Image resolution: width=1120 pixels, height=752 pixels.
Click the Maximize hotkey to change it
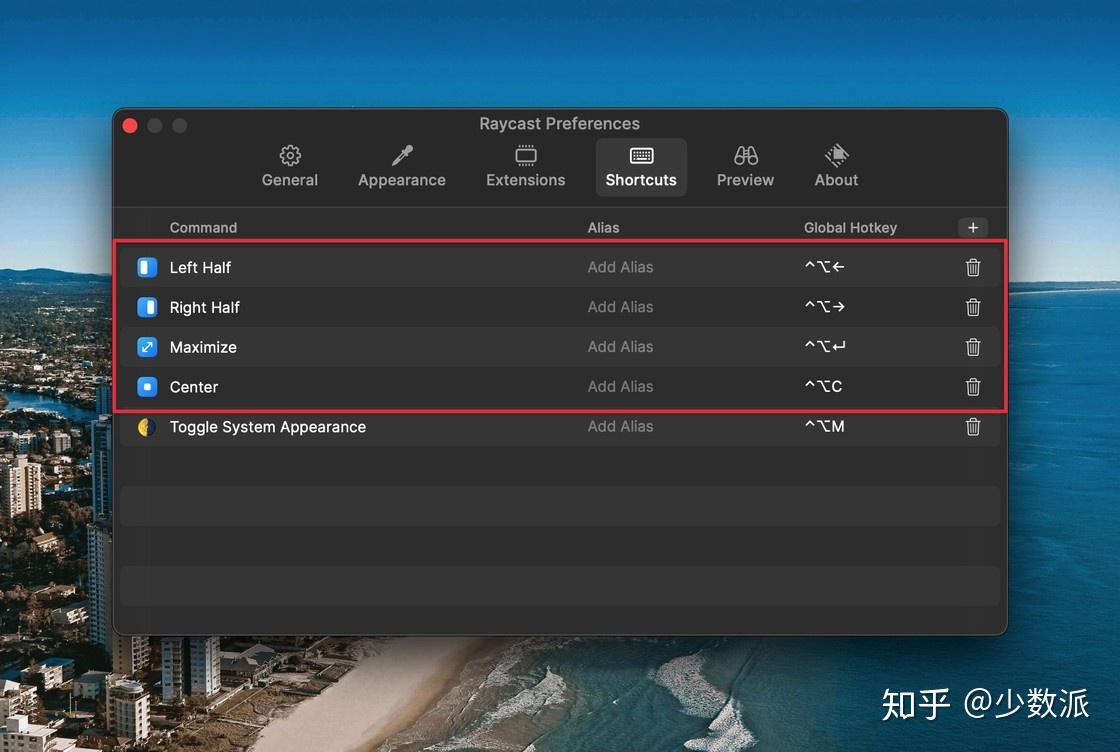point(824,347)
